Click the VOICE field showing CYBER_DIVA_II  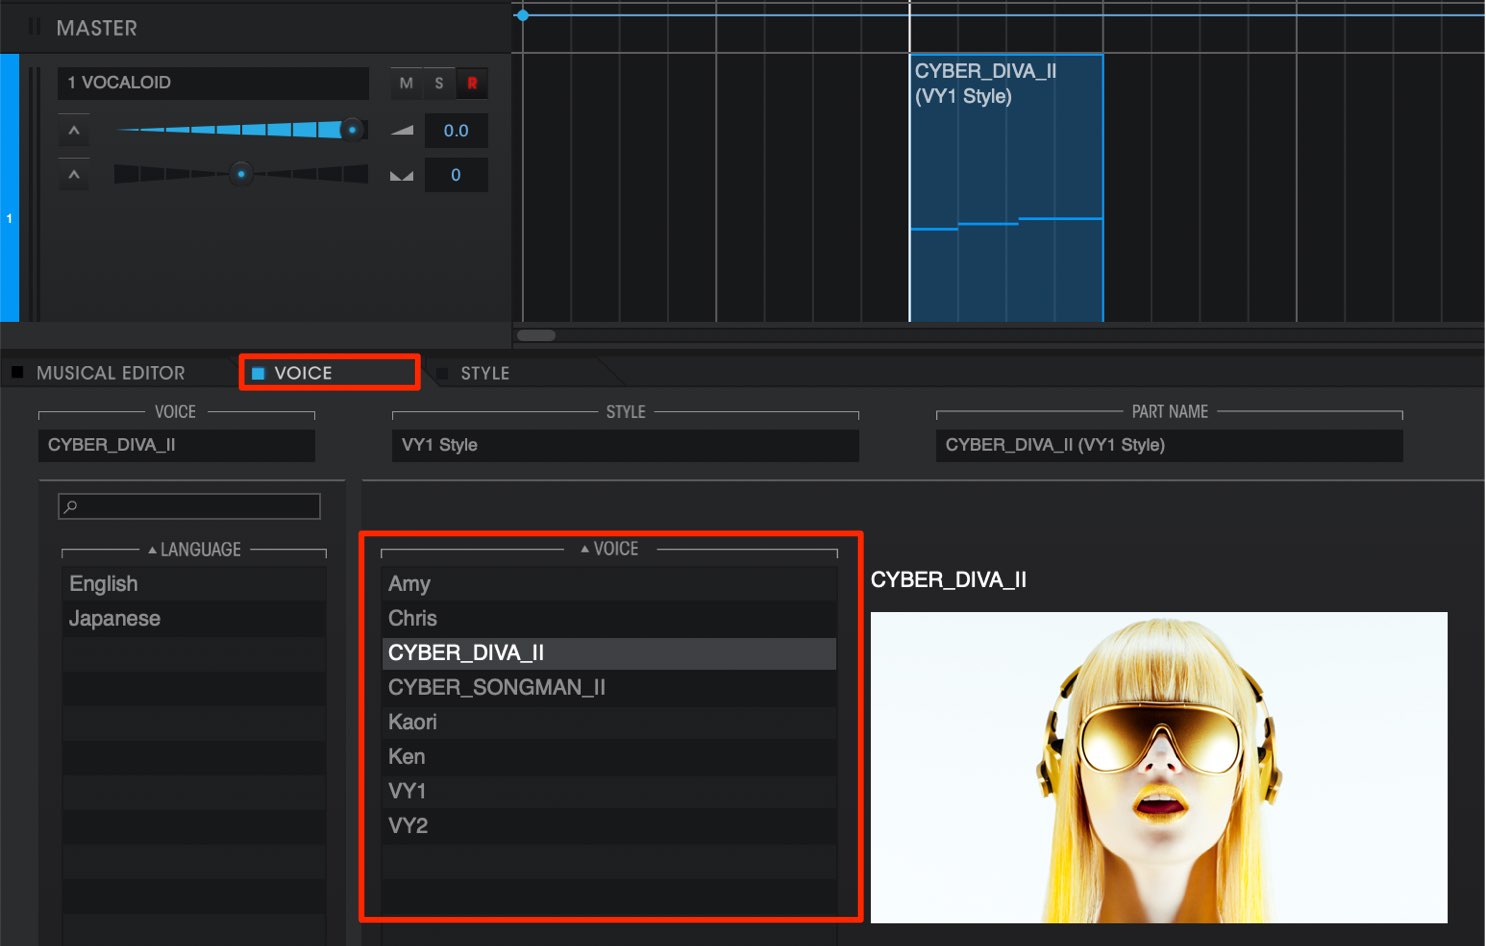(176, 445)
